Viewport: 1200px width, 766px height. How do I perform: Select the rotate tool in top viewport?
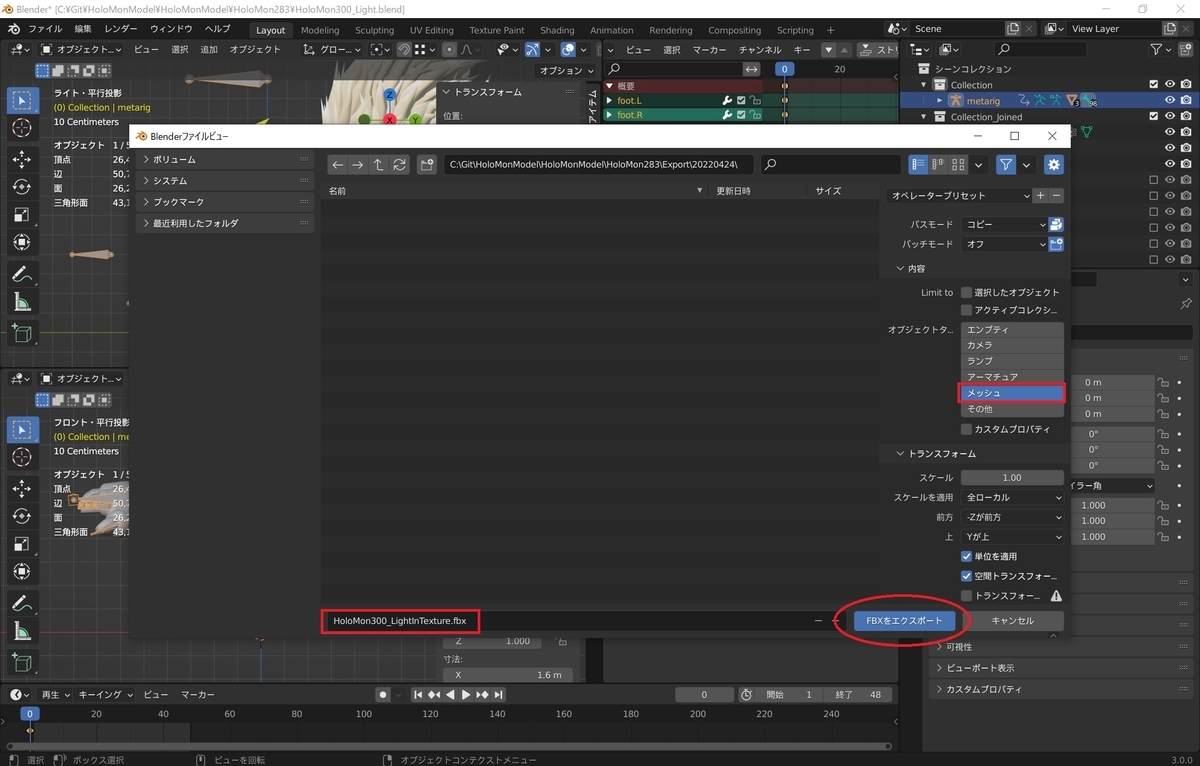22,187
